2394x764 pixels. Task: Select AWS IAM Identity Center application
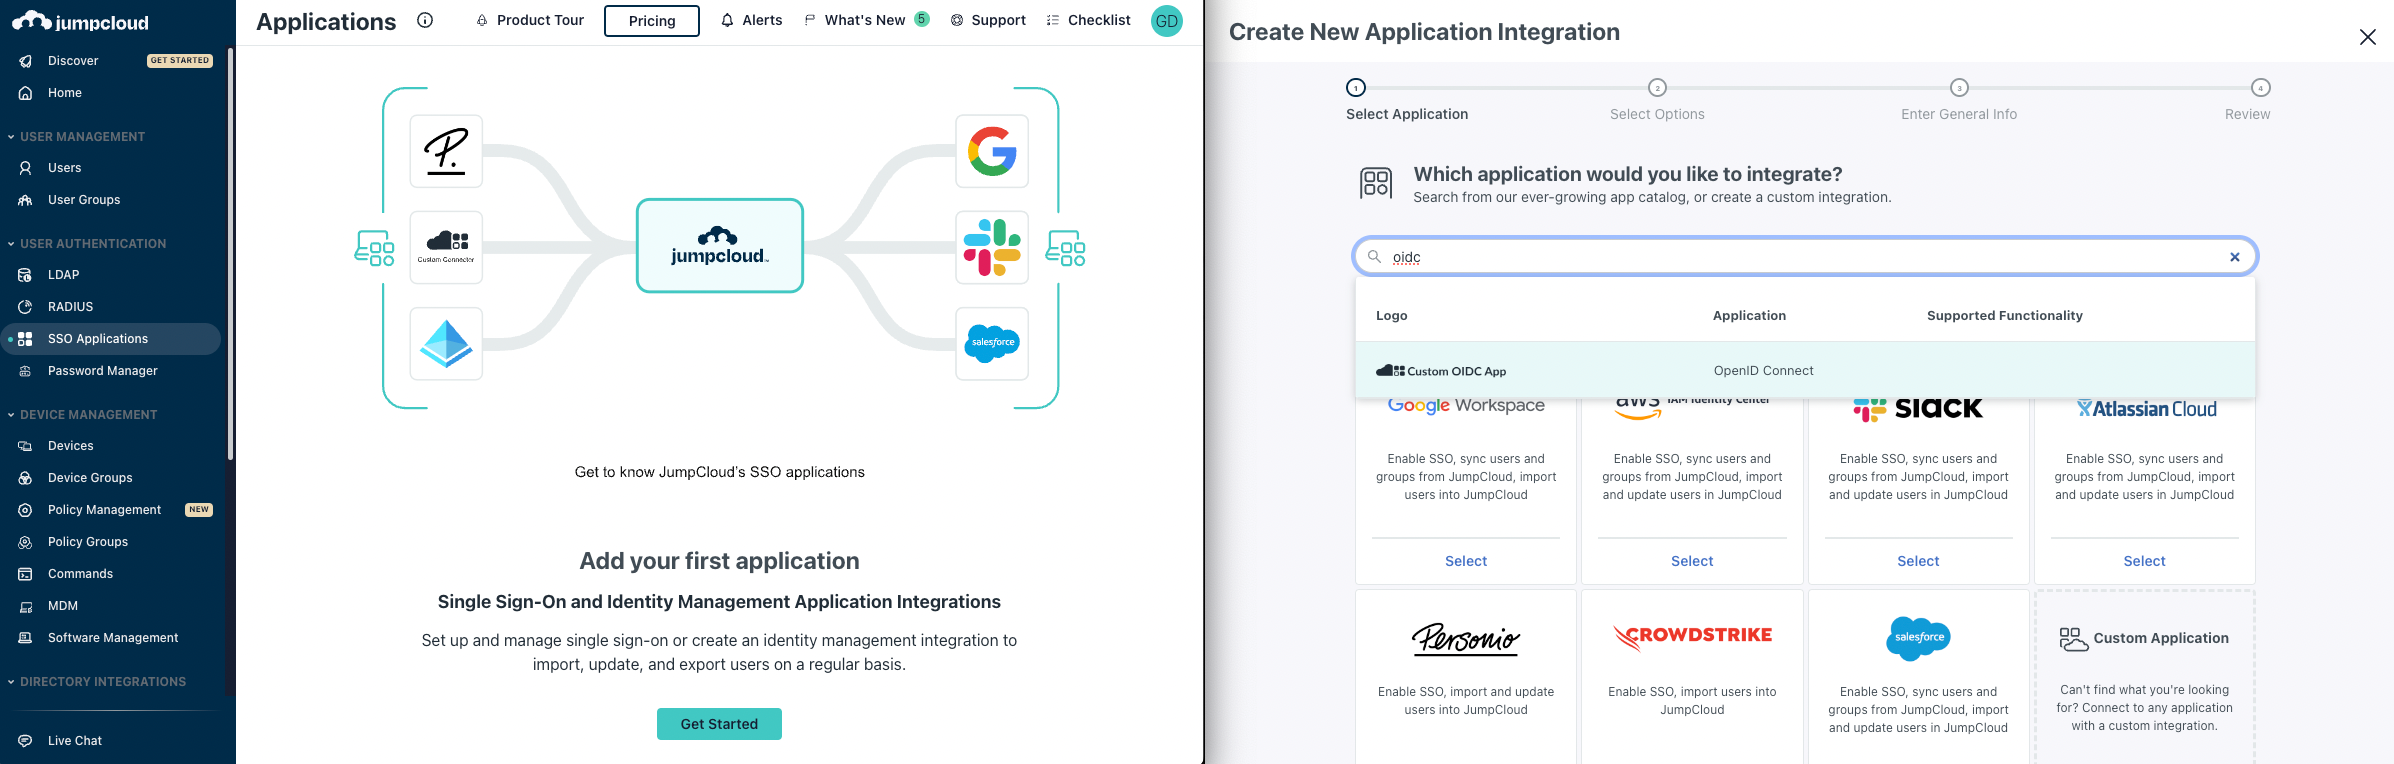click(1692, 562)
